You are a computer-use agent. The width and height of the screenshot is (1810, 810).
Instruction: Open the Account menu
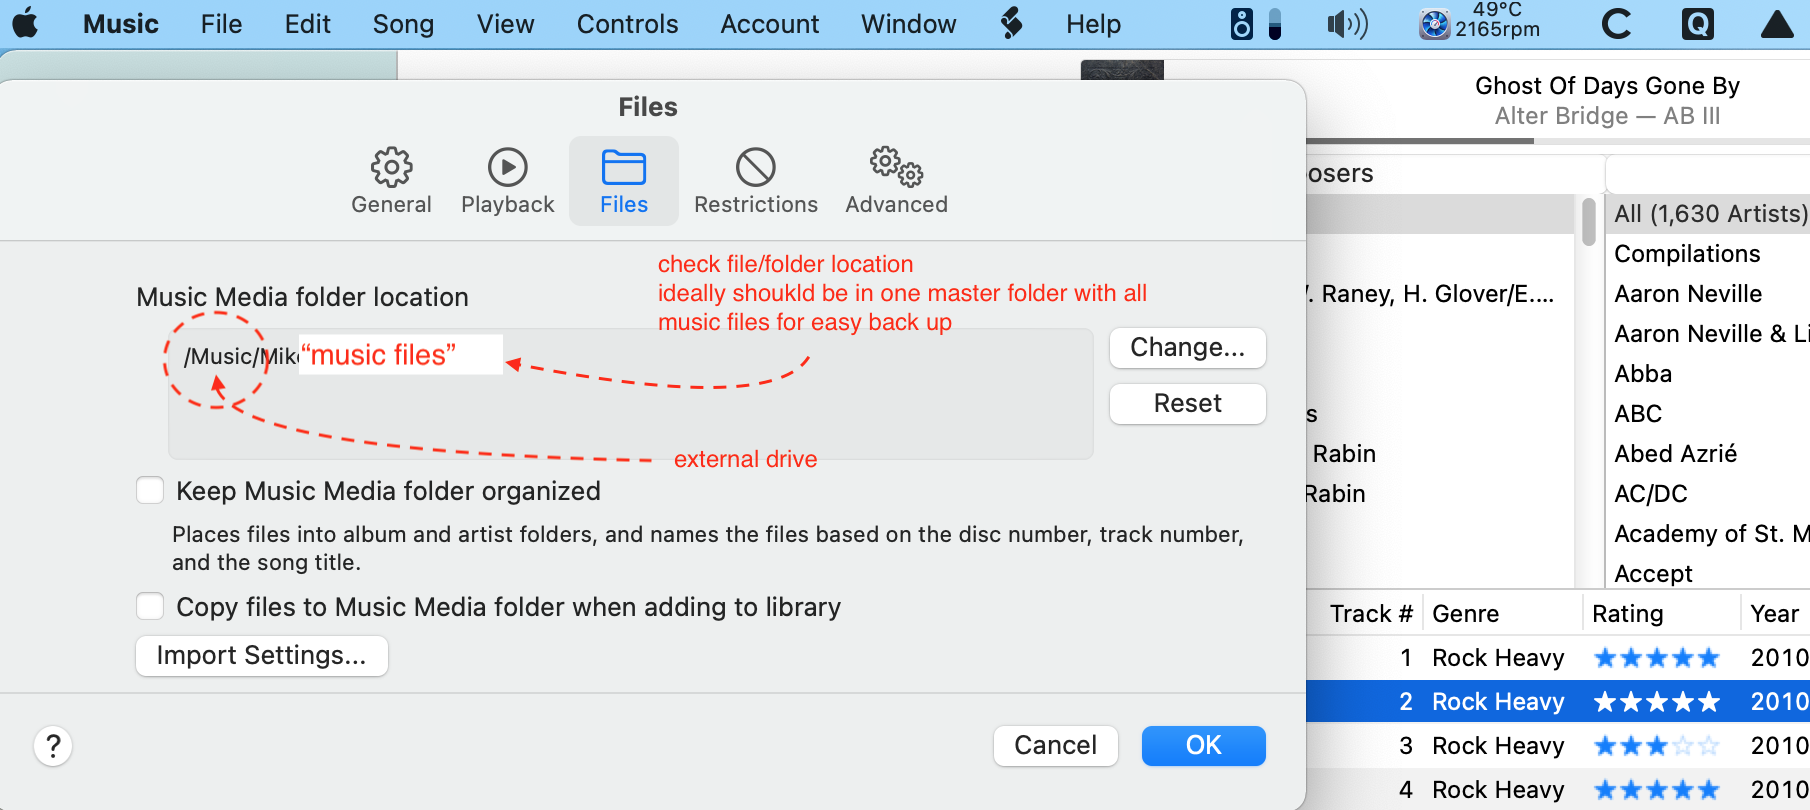tap(769, 24)
